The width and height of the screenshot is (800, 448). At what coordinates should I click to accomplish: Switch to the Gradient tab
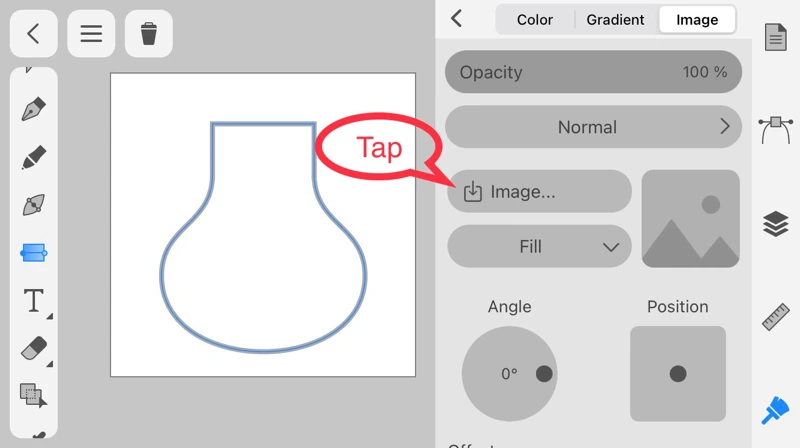click(616, 19)
